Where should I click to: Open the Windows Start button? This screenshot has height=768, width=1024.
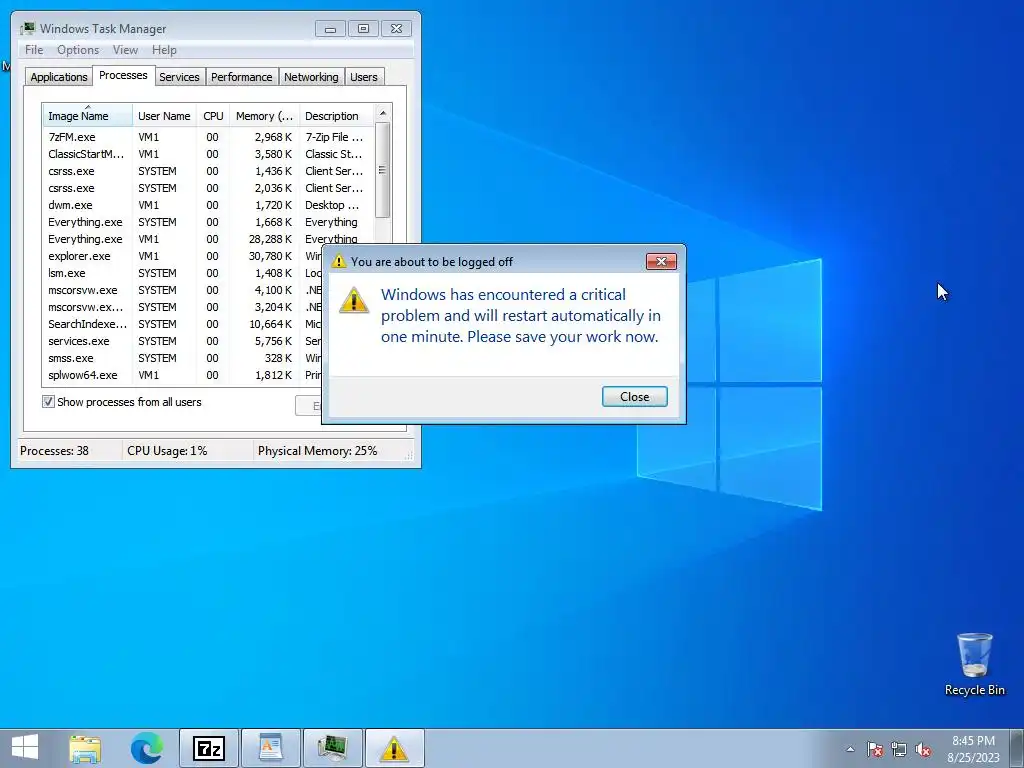tap(25, 748)
